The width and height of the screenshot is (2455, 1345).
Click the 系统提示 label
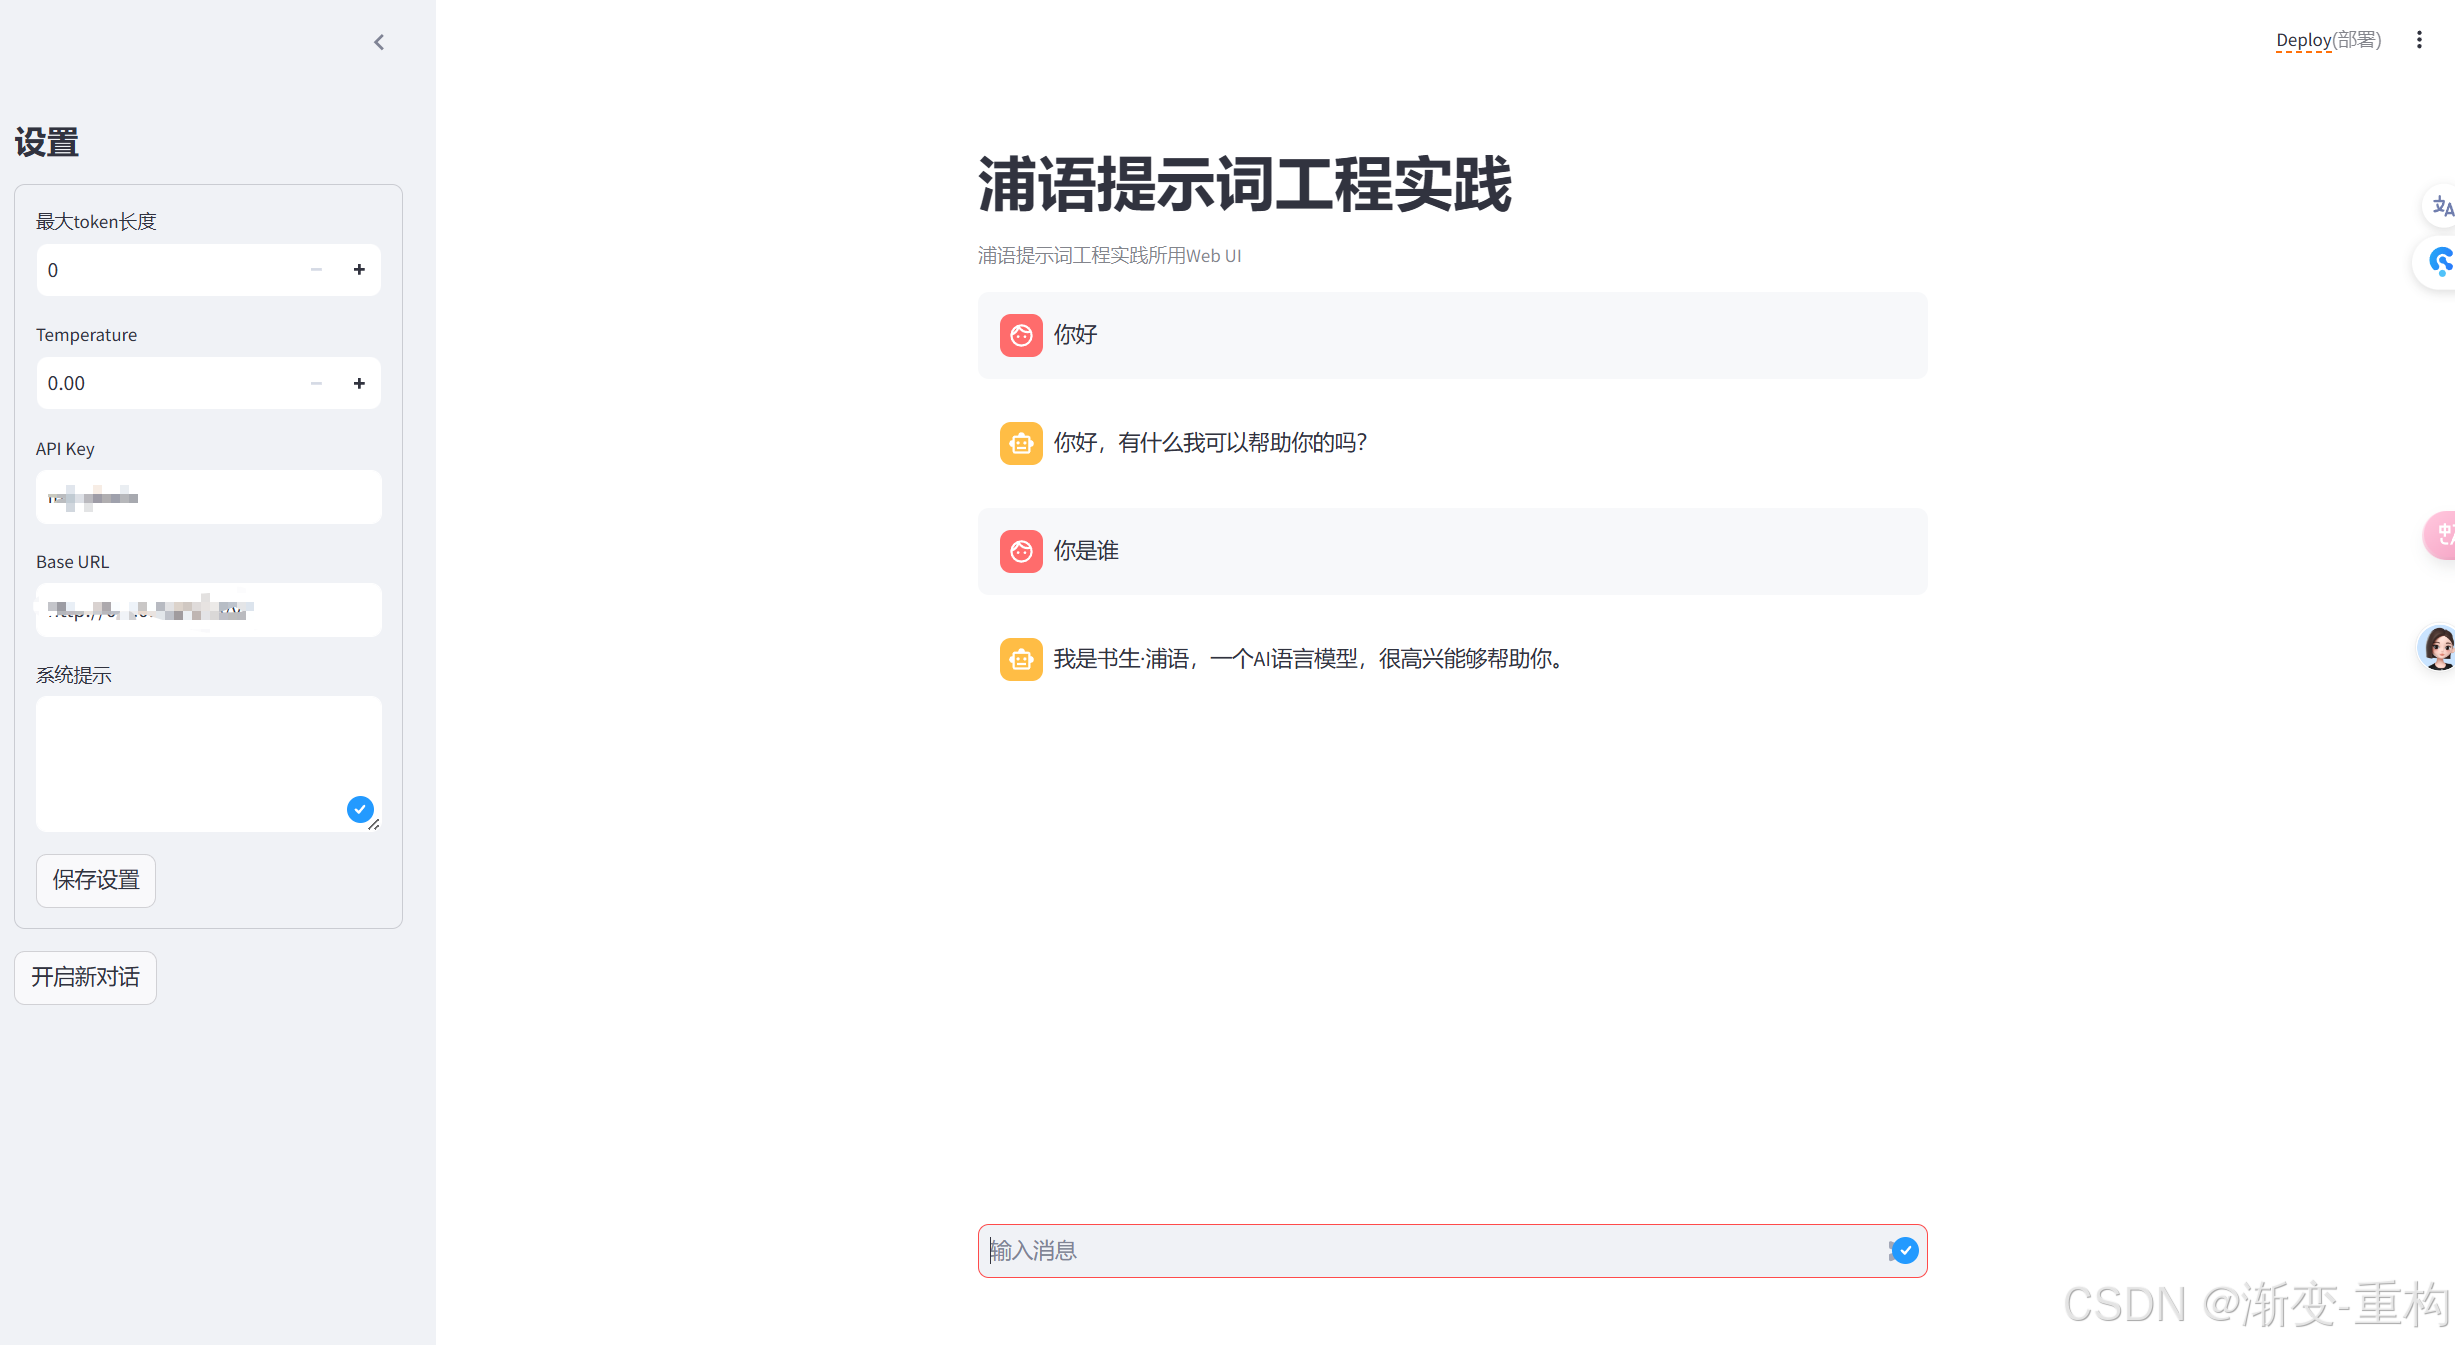pos(74,675)
